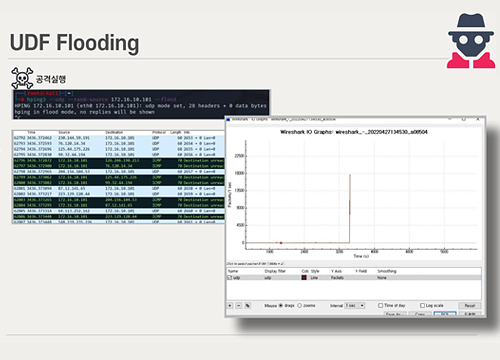Click the Wireshark icon in the title bar
Screen dimensions: 500x360
pos(228,119)
